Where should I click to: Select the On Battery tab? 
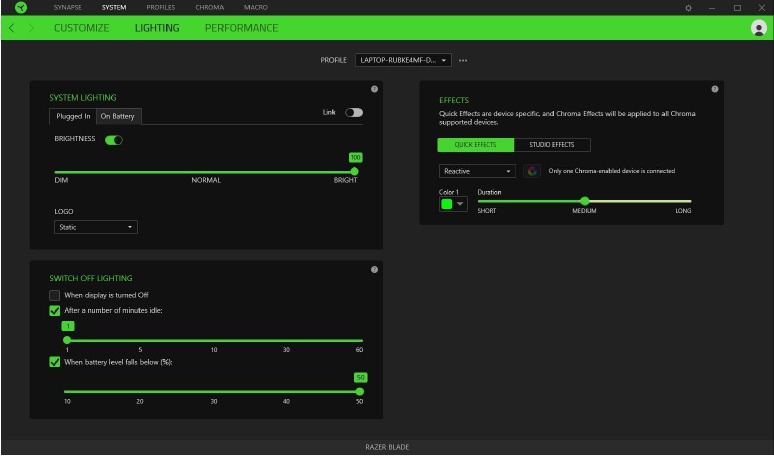[x=118, y=116]
